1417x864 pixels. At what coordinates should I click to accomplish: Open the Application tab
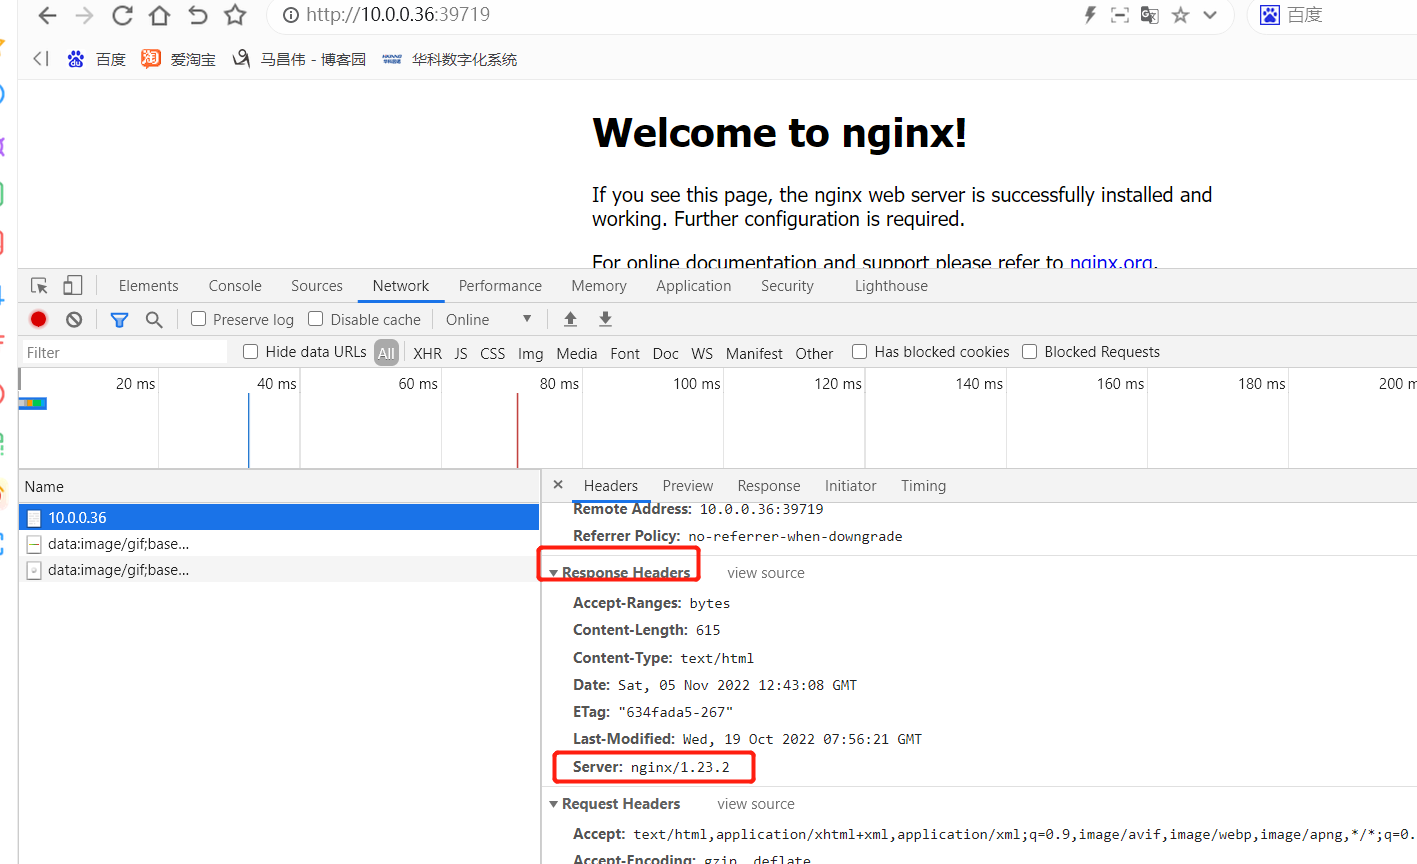pyautogui.click(x=694, y=286)
